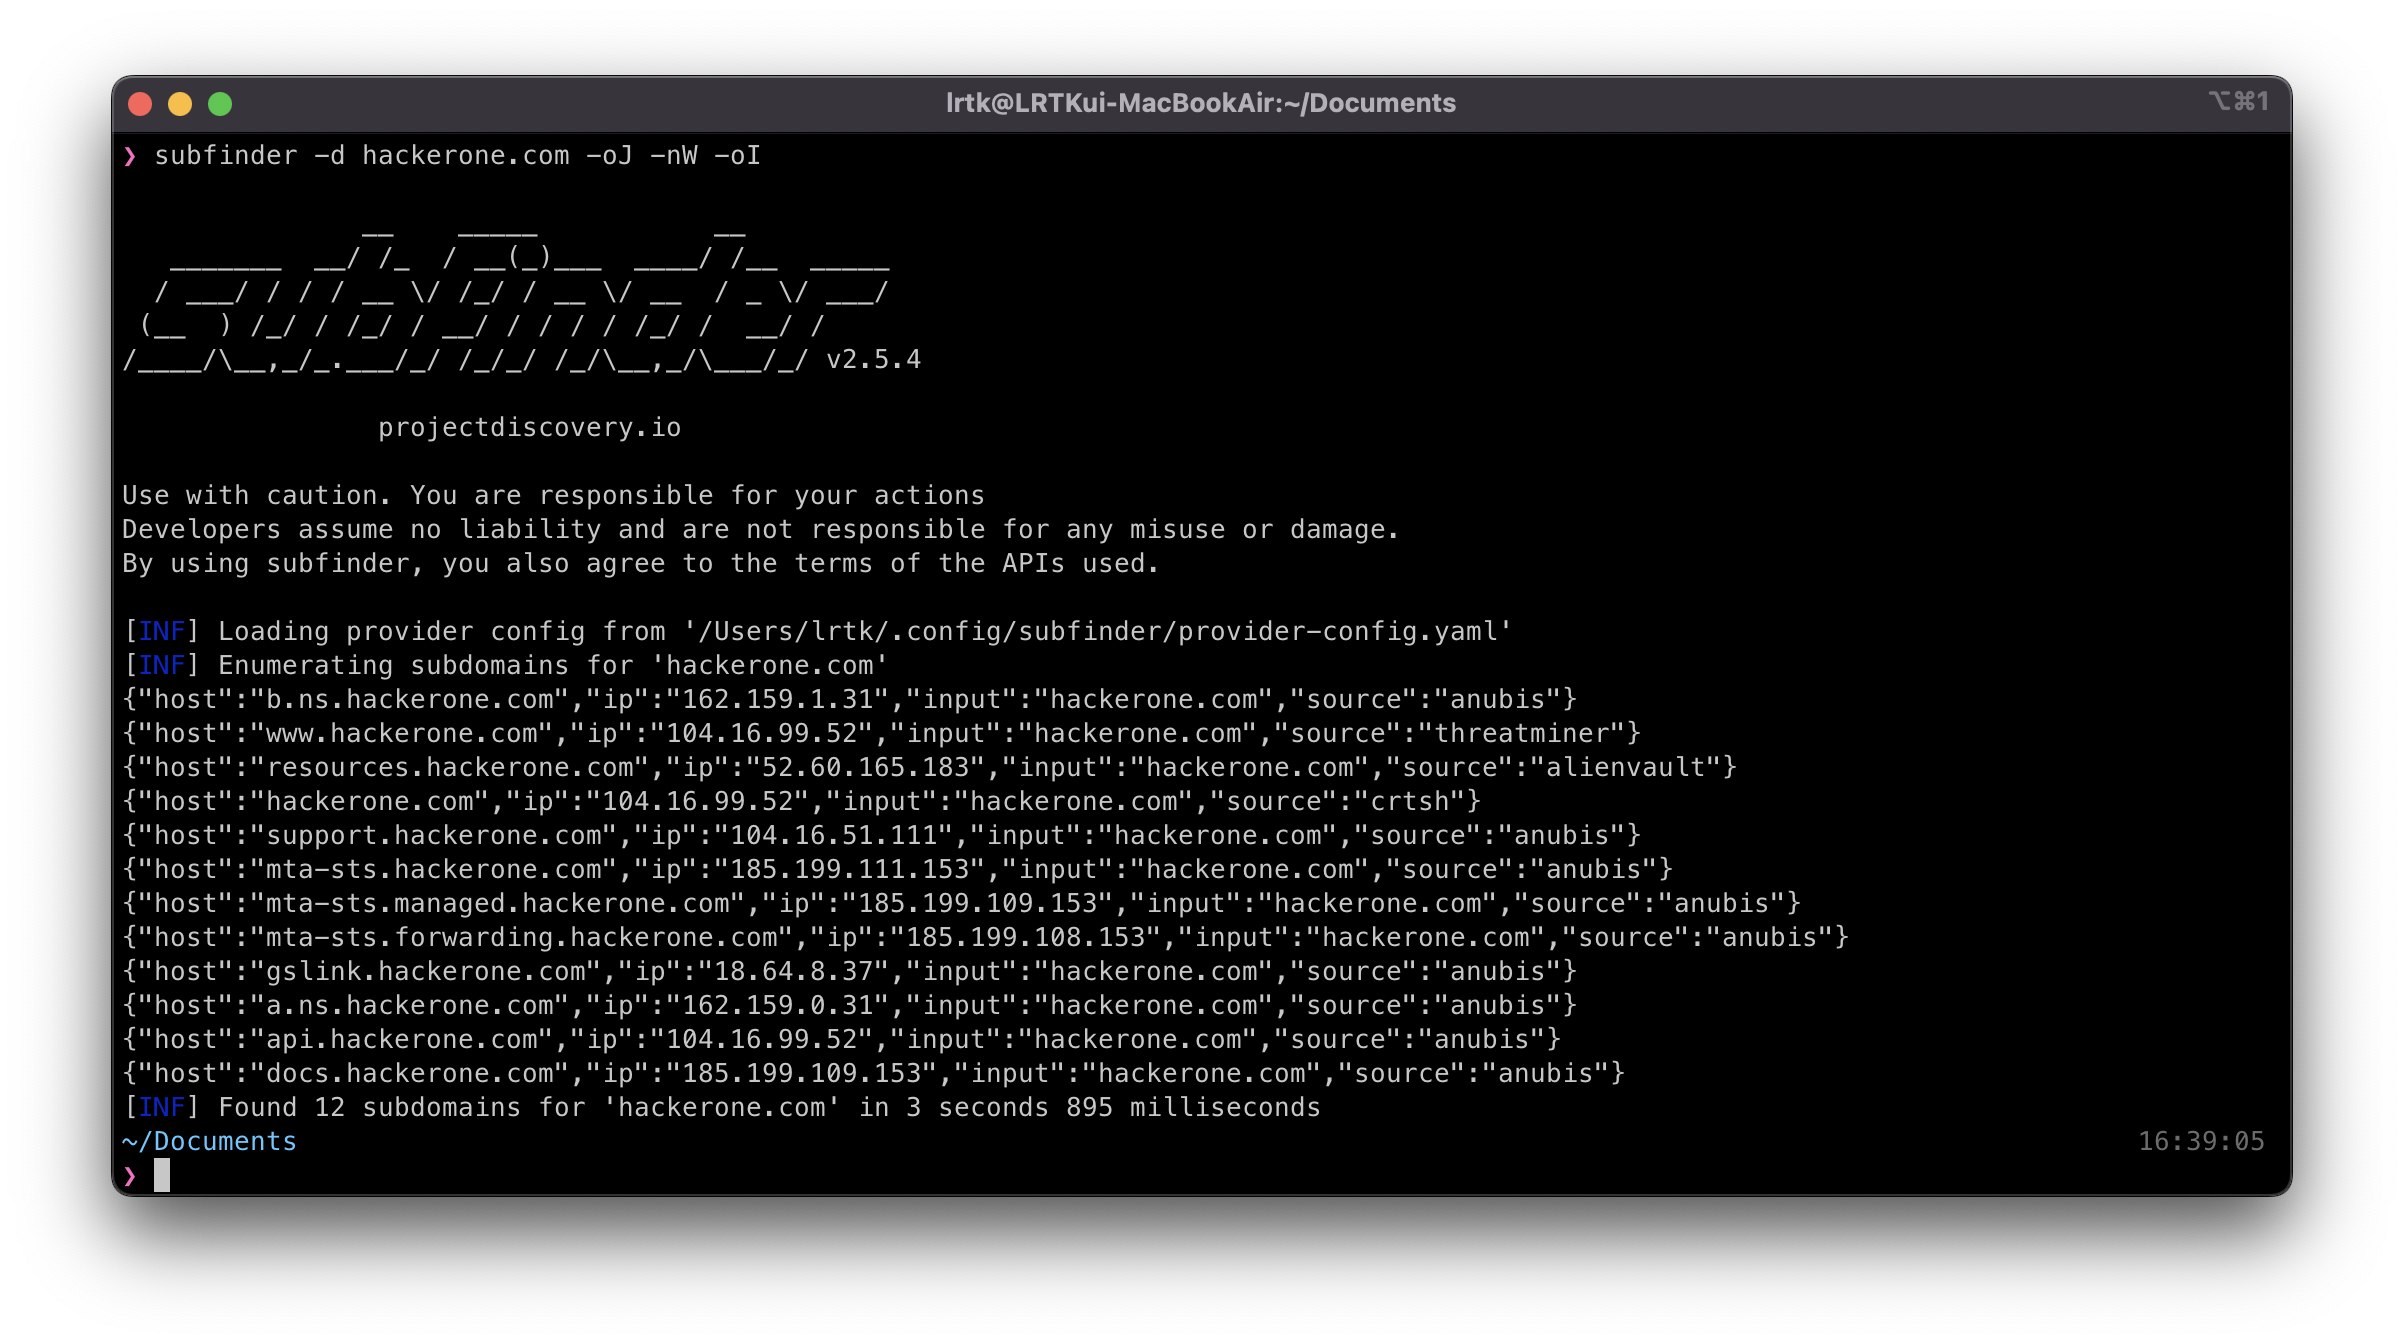Image resolution: width=2404 pixels, height=1344 pixels.
Task: Click the 'Found 12 subdomains' summary line
Action: pos(721,1108)
